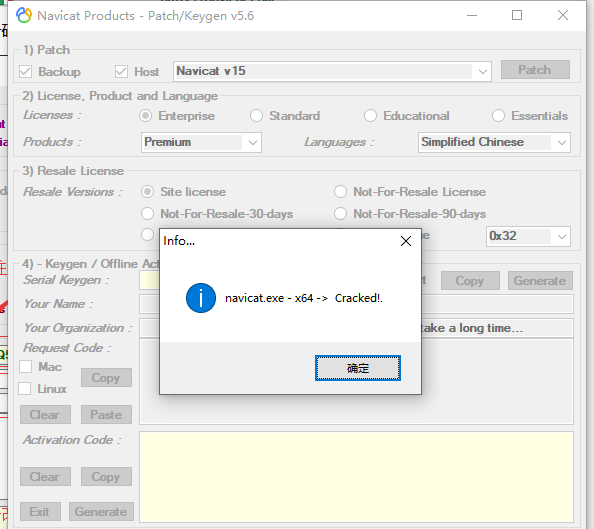Close the Info dialog with its X
The image size is (594, 529).
click(406, 241)
